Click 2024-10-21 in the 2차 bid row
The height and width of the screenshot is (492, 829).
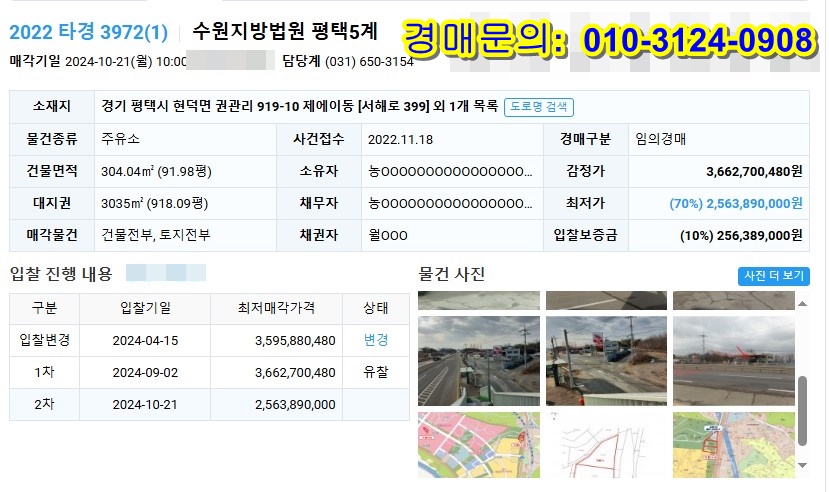point(145,405)
